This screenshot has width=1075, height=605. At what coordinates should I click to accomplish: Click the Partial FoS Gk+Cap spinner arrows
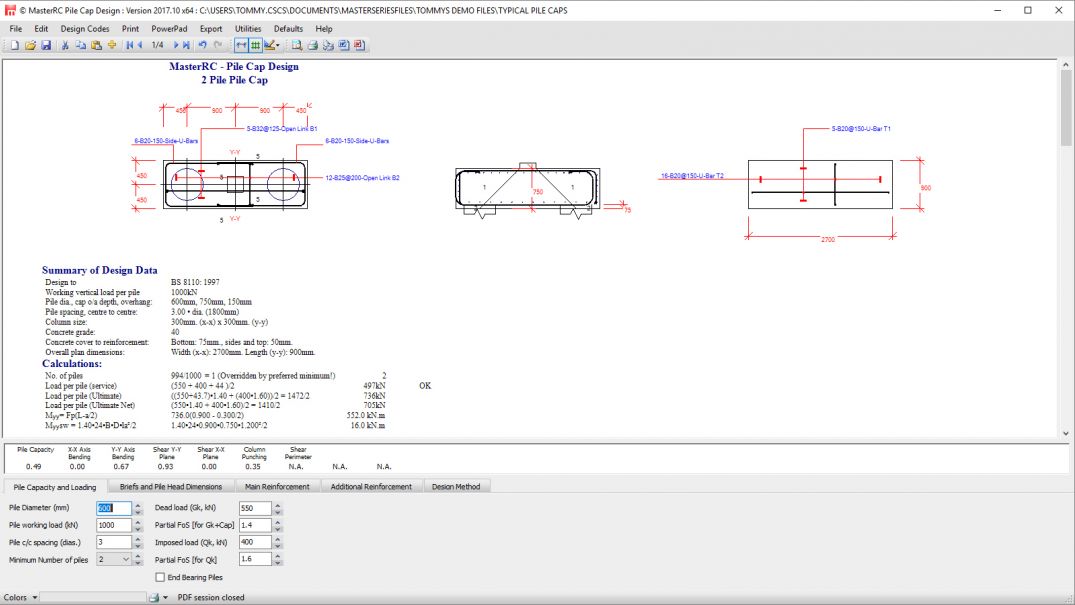pyautogui.click(x=278, y=525)
